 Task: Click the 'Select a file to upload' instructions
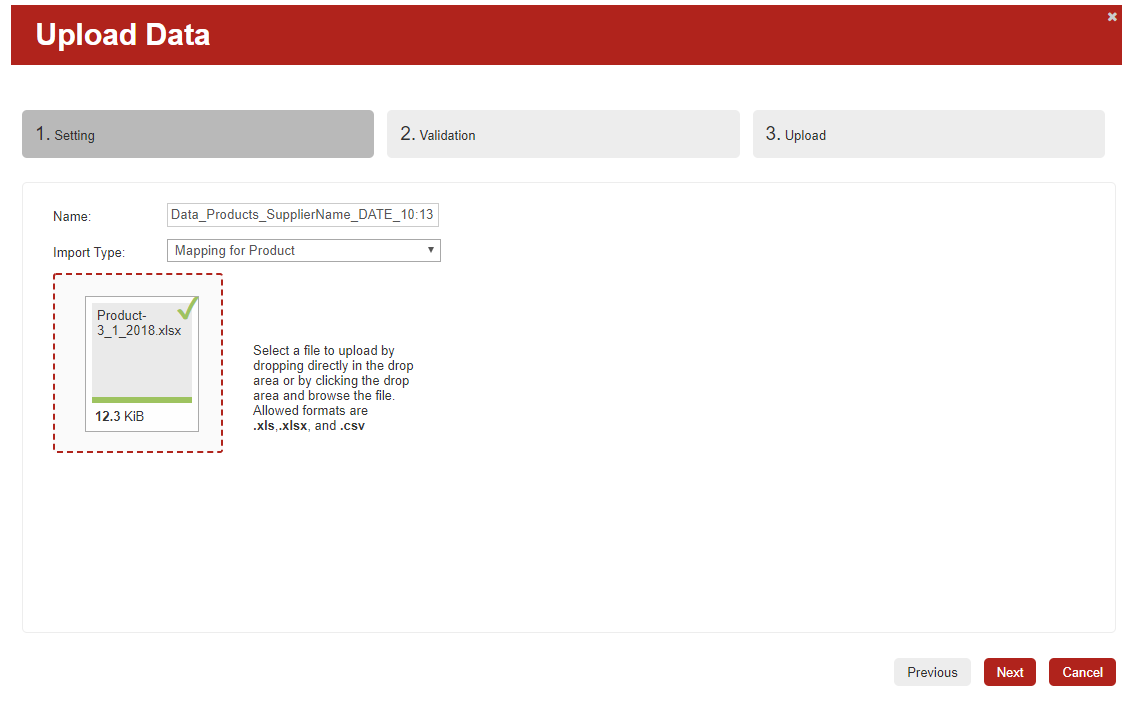click(x=333, y=388)
